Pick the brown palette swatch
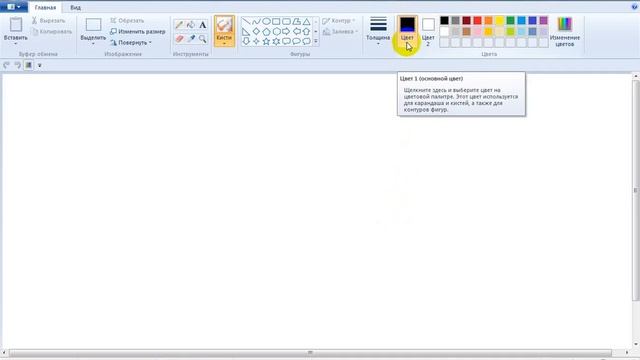 [467, 31]
